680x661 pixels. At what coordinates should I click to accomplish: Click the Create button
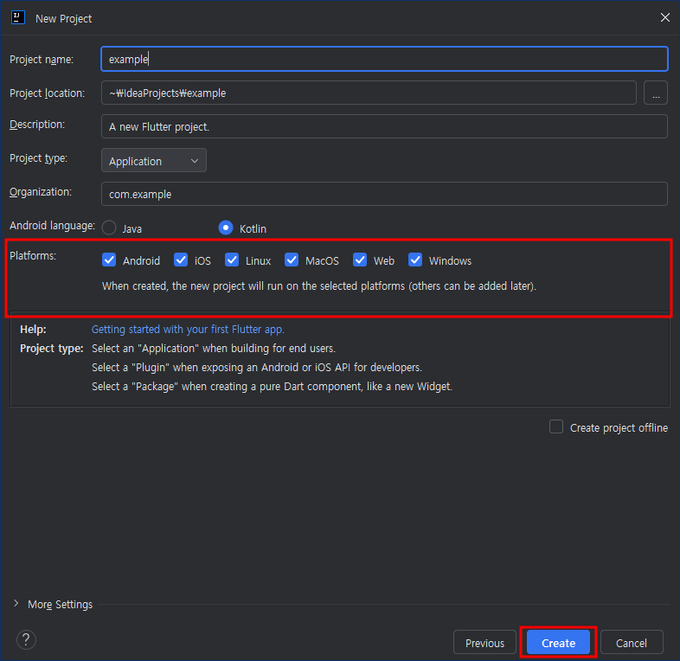558,643
